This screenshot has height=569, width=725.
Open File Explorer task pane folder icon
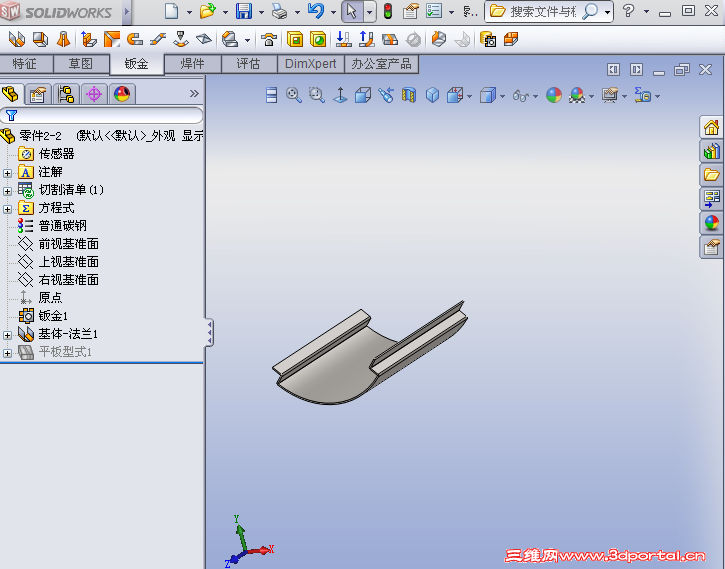(711, 175)
